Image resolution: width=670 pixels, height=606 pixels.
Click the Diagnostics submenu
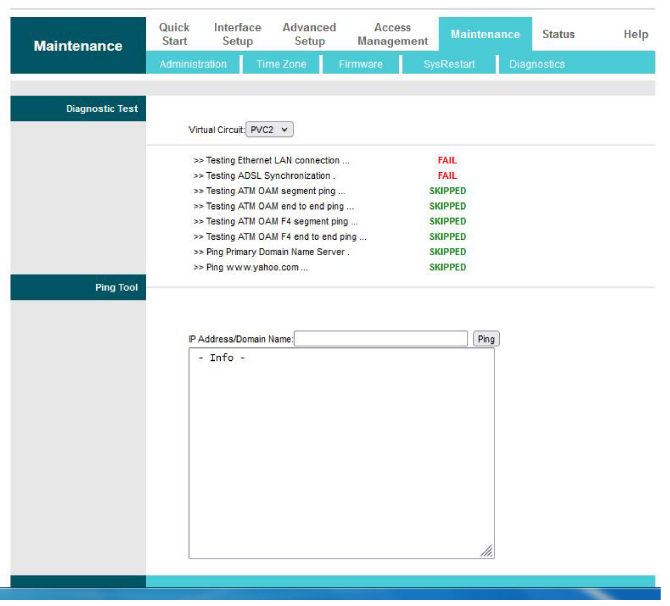click(x=536, y=64)
